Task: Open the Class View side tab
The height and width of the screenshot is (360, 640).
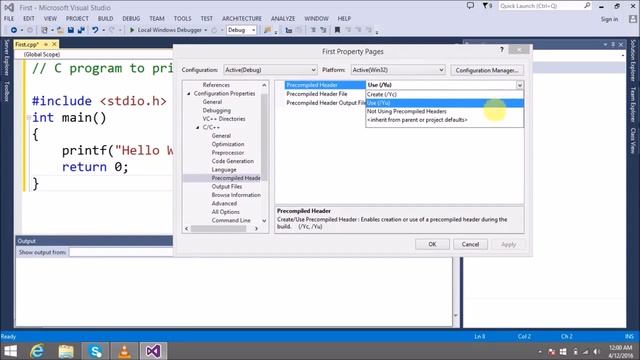Action: [633, 141]
